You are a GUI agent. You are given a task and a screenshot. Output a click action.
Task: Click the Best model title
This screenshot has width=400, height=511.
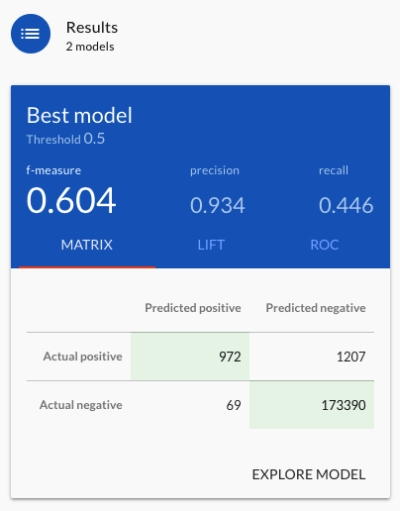[79, 115]
